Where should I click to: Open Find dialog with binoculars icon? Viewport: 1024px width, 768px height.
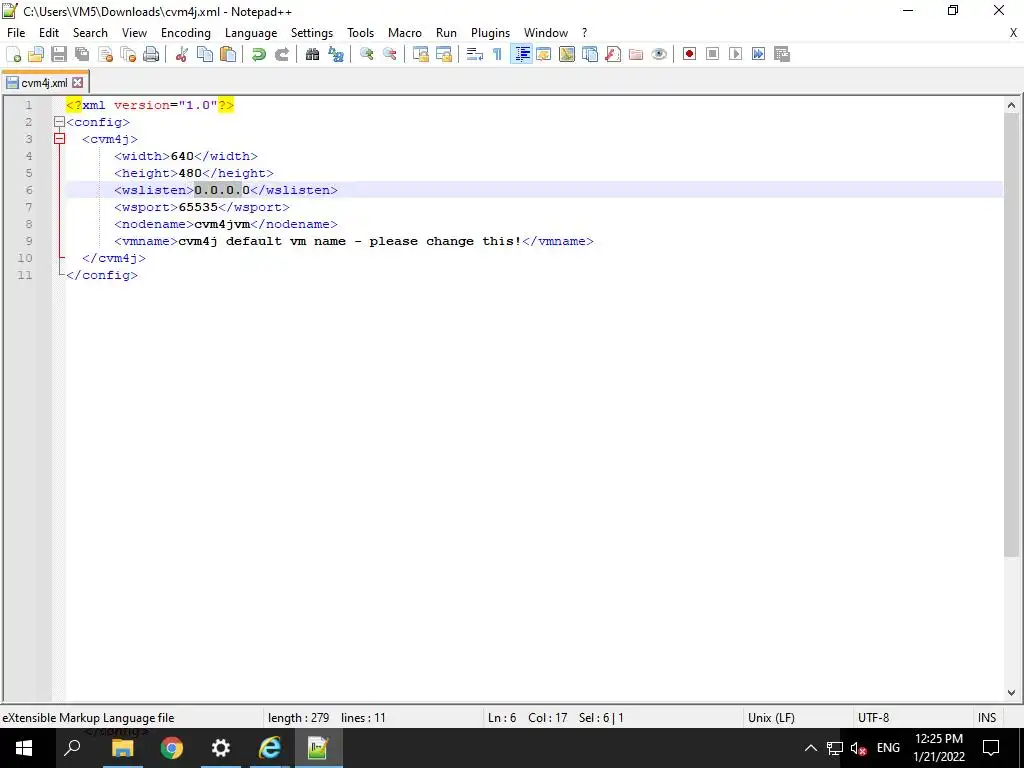point(312,54)
